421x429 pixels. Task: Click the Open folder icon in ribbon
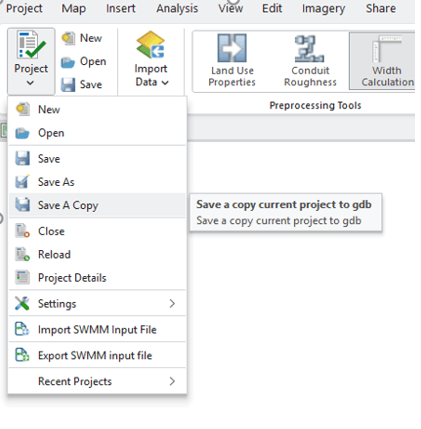pyautogui.click(x=68, y=62)
